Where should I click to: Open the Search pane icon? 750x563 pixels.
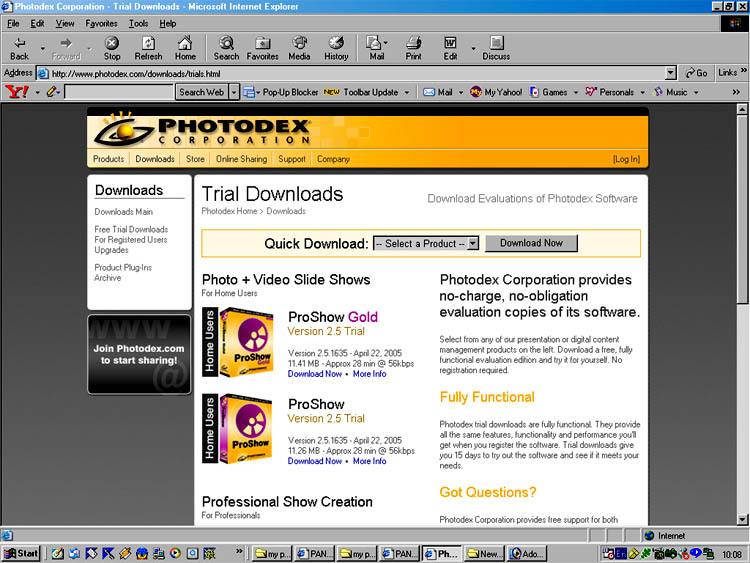coord(226,48)
